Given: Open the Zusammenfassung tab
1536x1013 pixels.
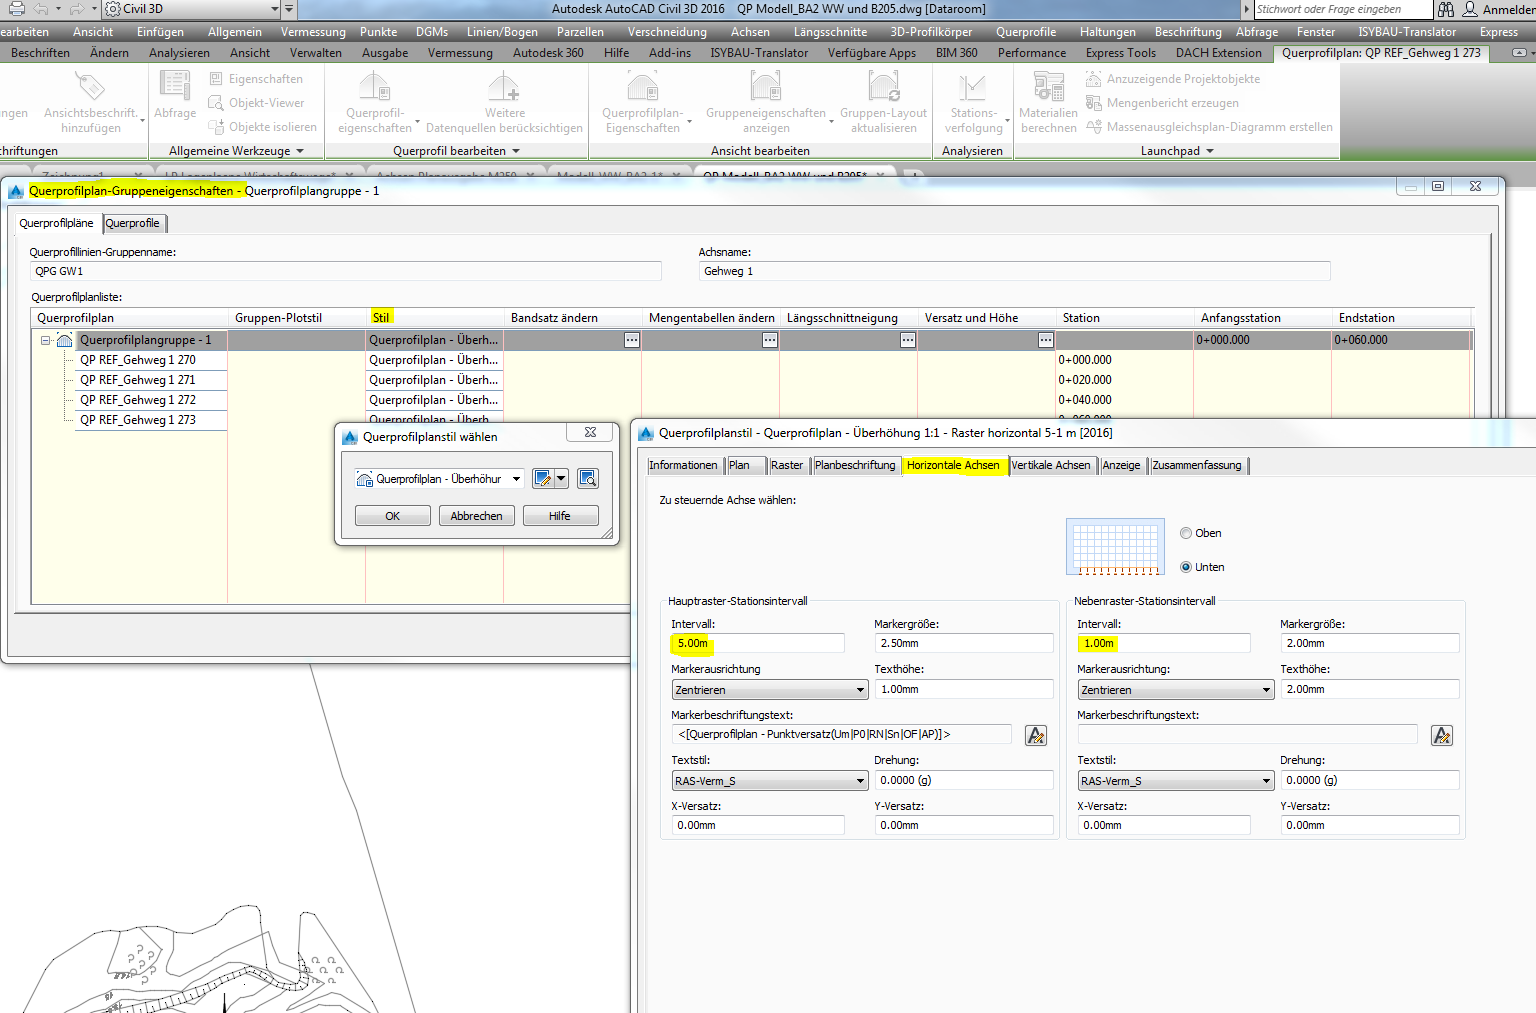Looking at the screenshot, I should click(1197, 465).
